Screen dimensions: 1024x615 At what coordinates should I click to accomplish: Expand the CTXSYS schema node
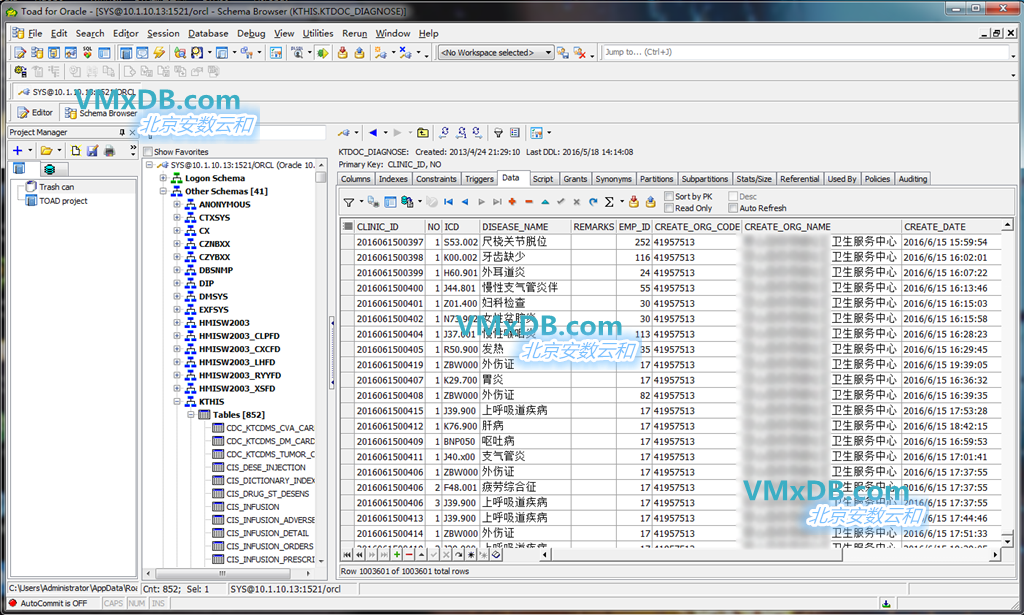(177, 217)
